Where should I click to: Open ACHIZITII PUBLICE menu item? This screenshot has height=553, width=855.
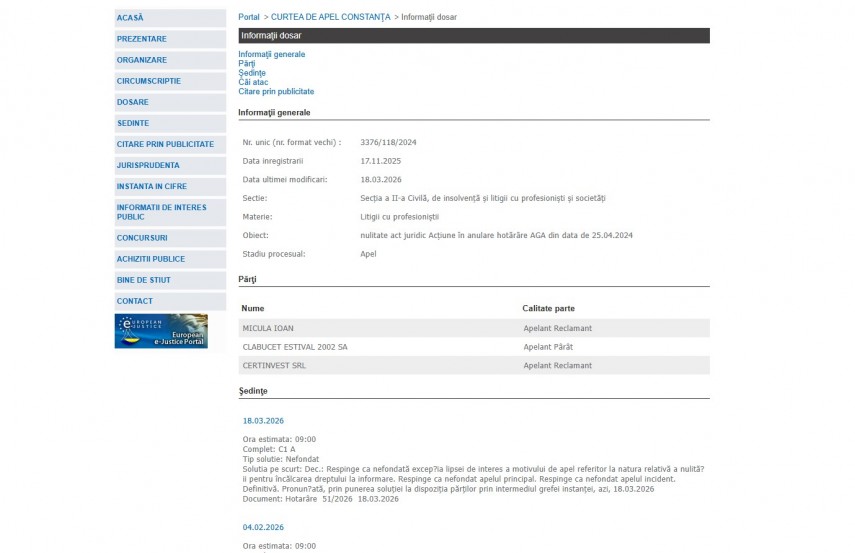(151, 259)
